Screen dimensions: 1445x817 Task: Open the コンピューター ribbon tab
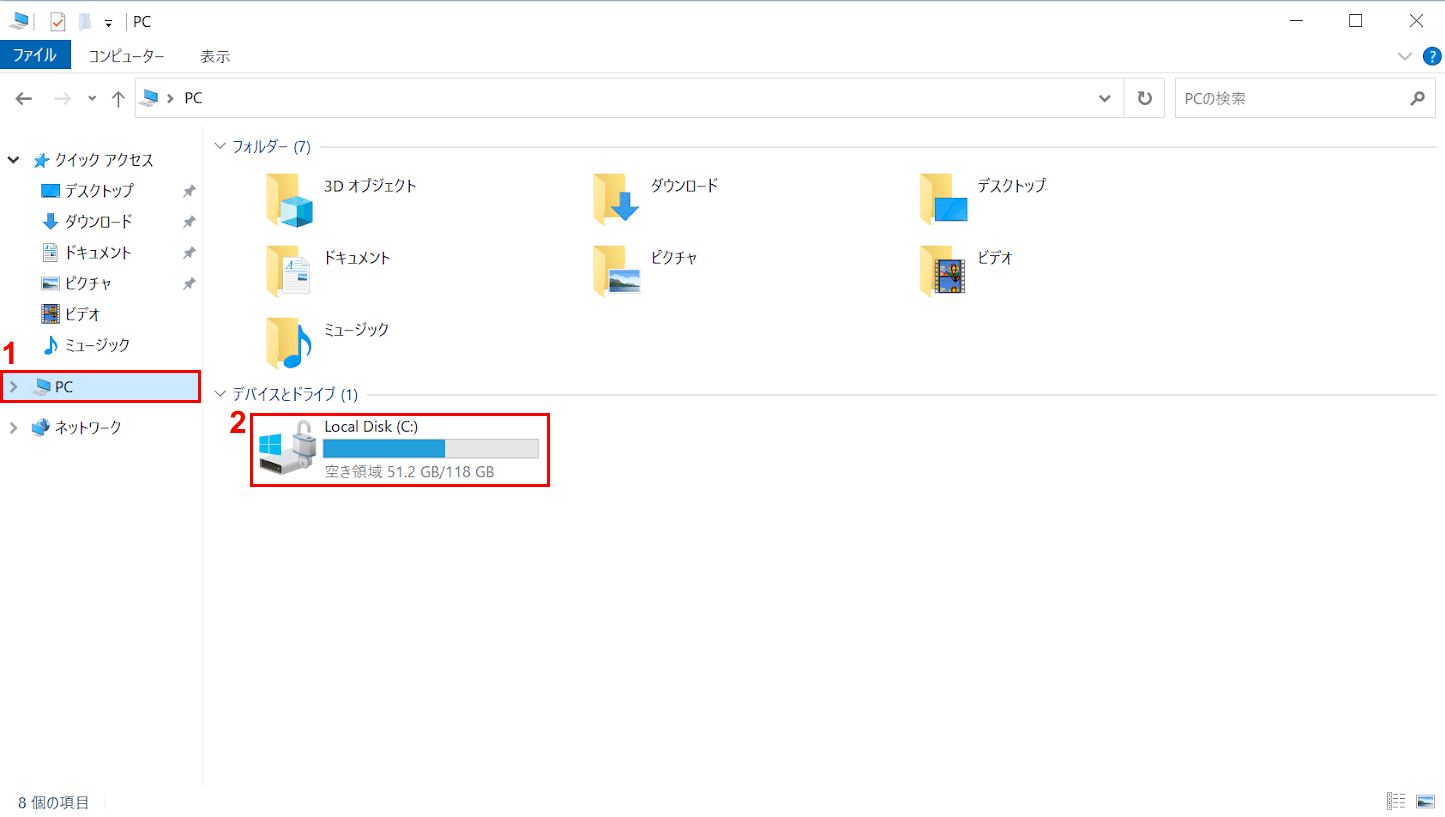pos(126,56)
